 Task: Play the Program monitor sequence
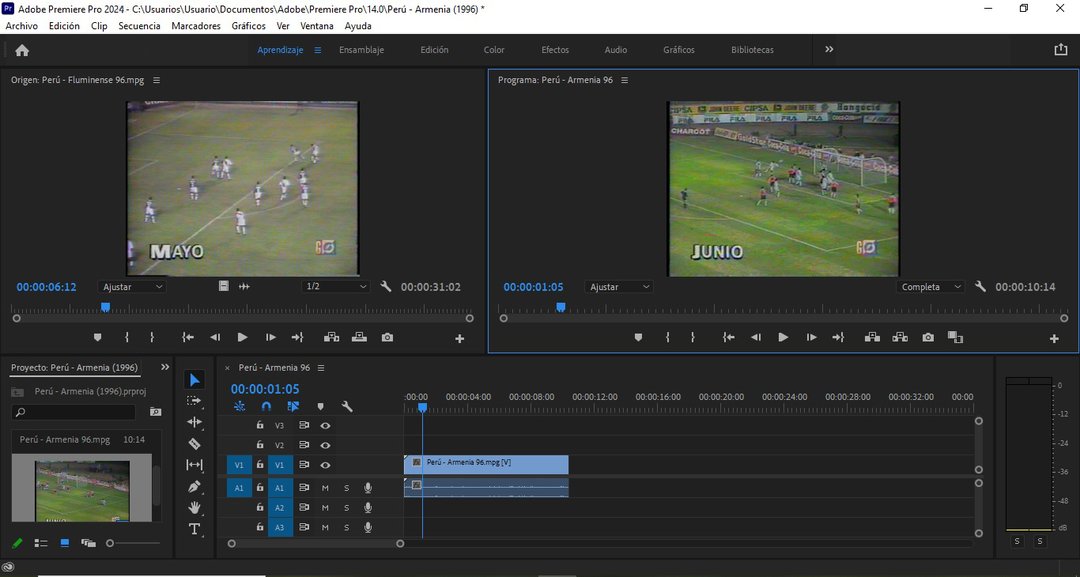click(783, 337)
